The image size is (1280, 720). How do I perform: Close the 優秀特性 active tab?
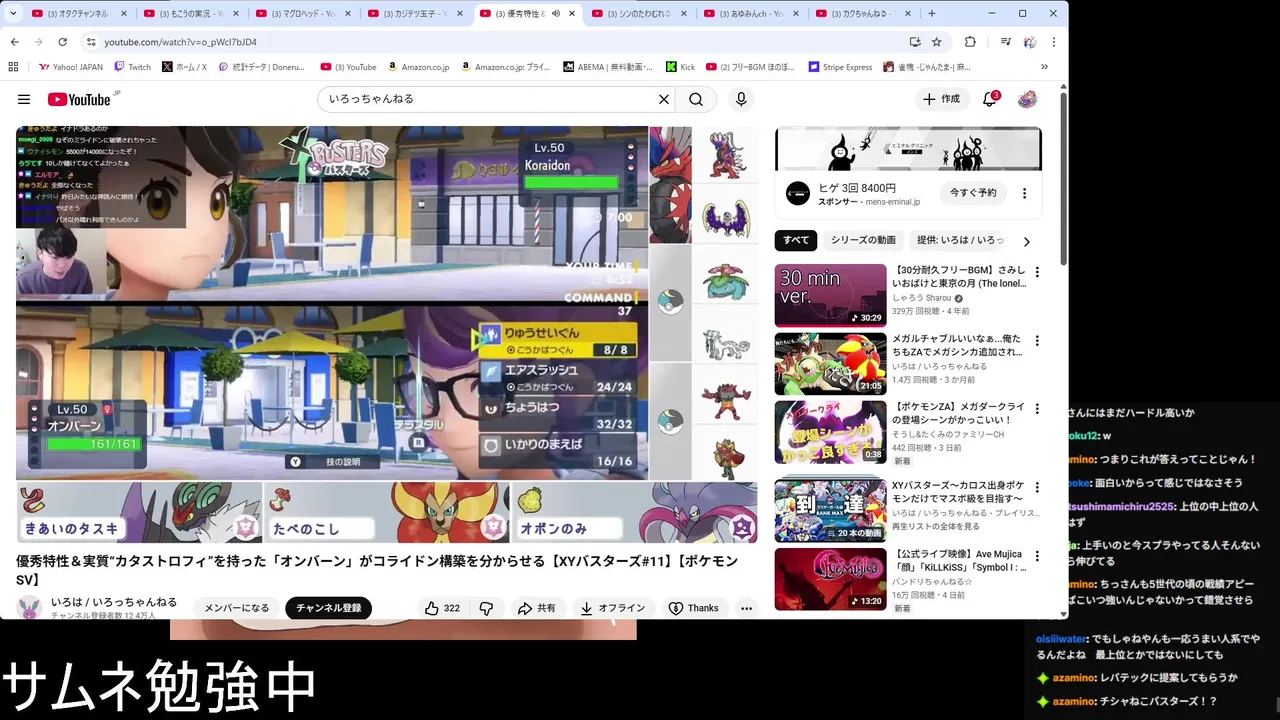tap(572, 14)
